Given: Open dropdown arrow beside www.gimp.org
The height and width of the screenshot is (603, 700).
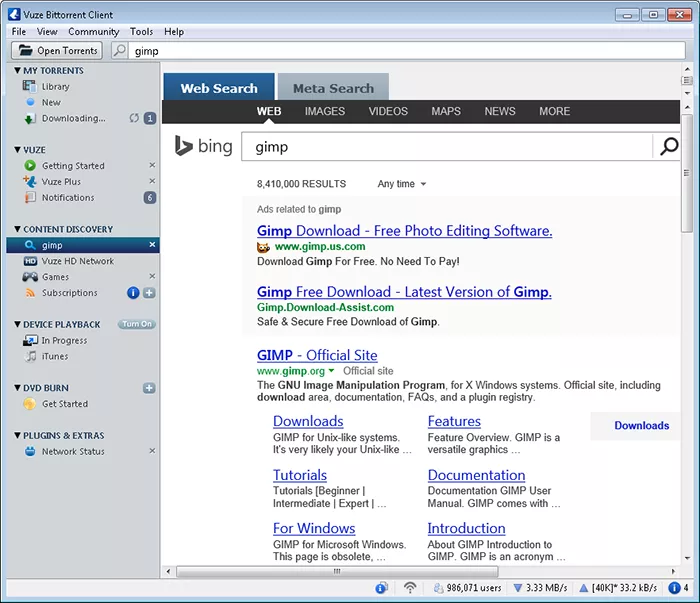Looking at the screenshot, I should click(331, 370).
